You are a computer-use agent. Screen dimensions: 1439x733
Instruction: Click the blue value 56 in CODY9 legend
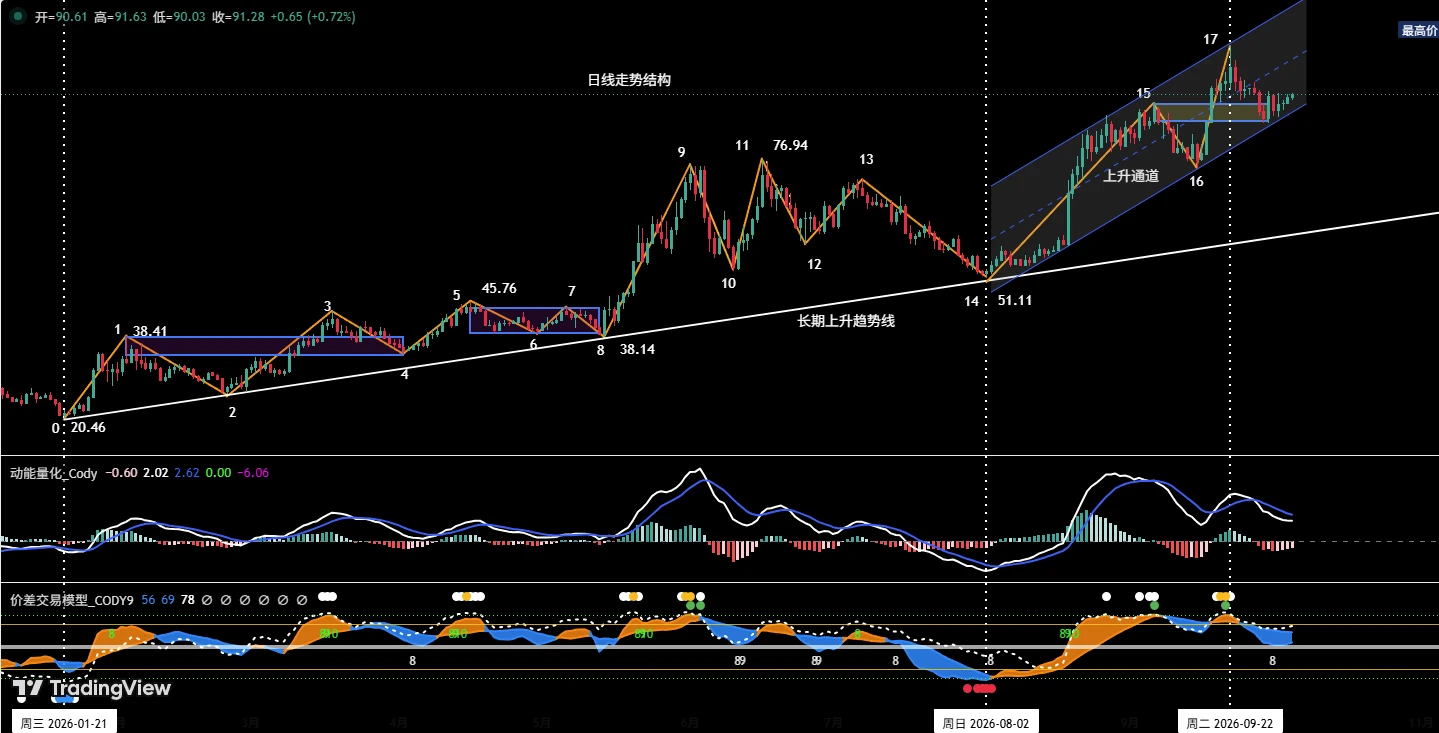(x=148, y=600)
